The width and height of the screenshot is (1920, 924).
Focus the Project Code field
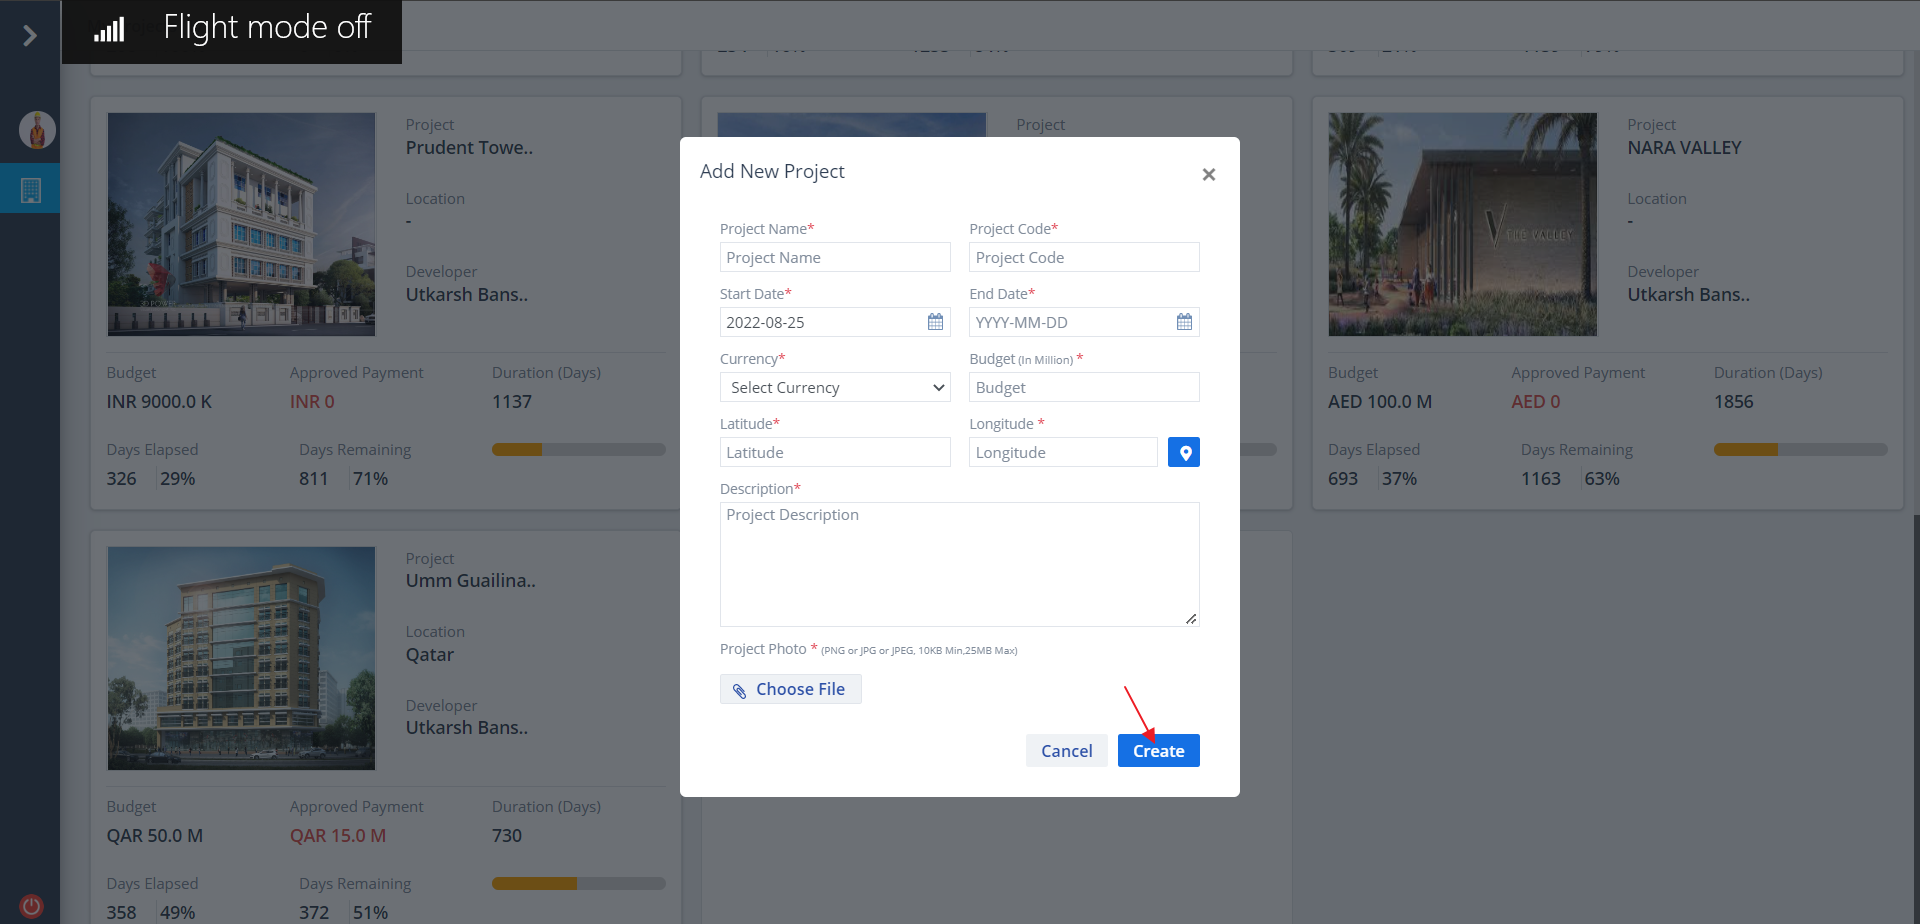coord(1084,258)
